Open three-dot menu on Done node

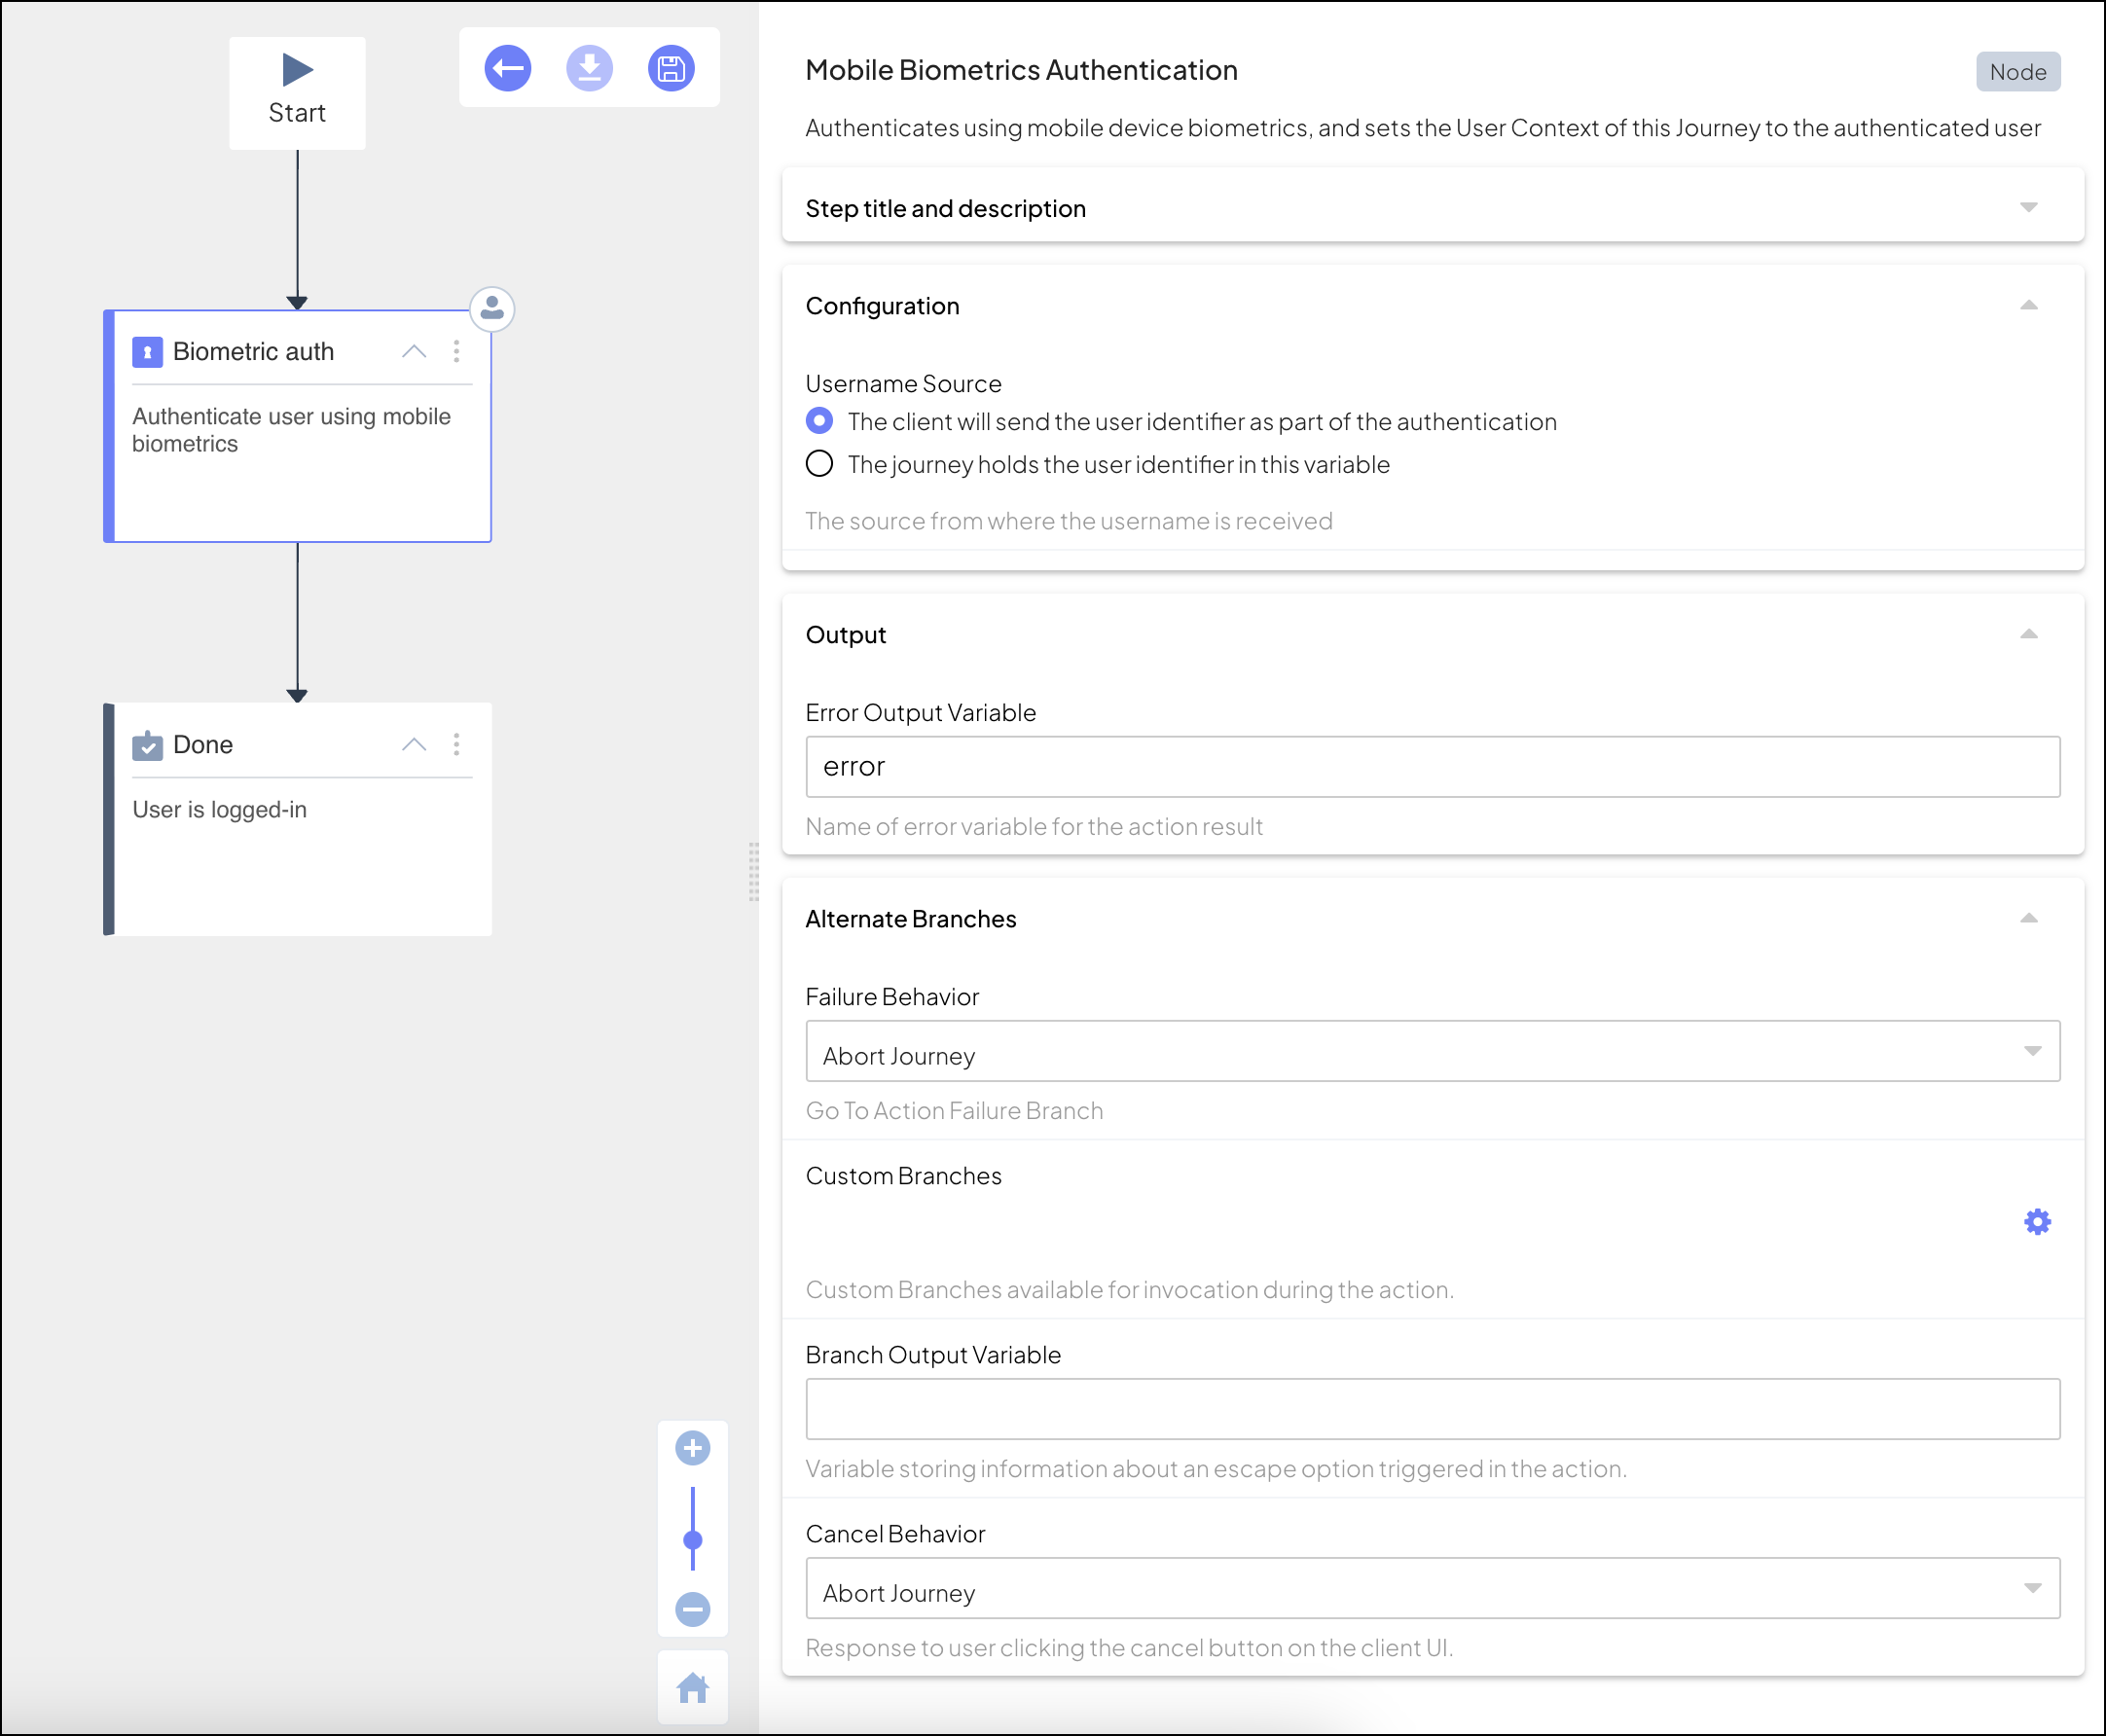click(x=456, y=744)
